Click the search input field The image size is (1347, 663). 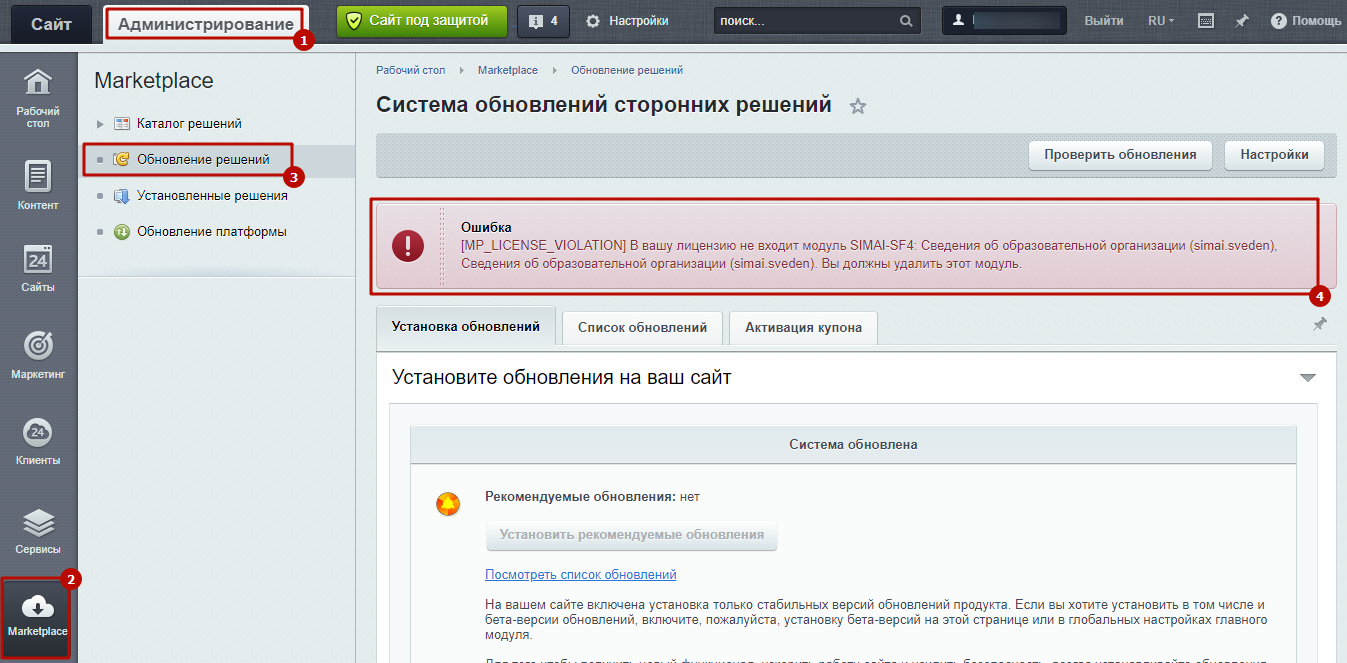click(x=805, y=21)
